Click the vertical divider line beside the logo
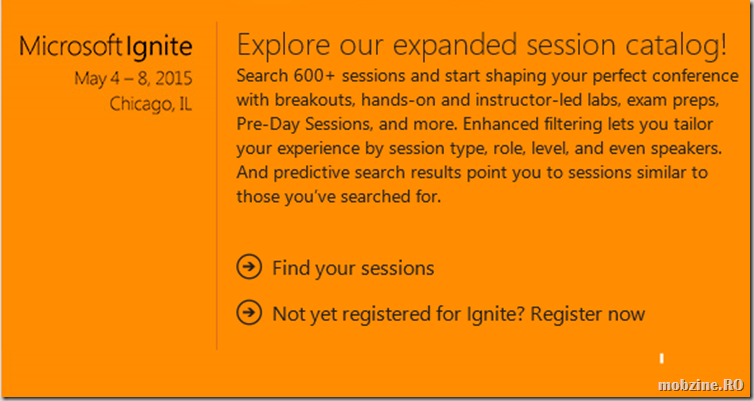Viewport: 754px width, 401px height. tap(217, 186)
